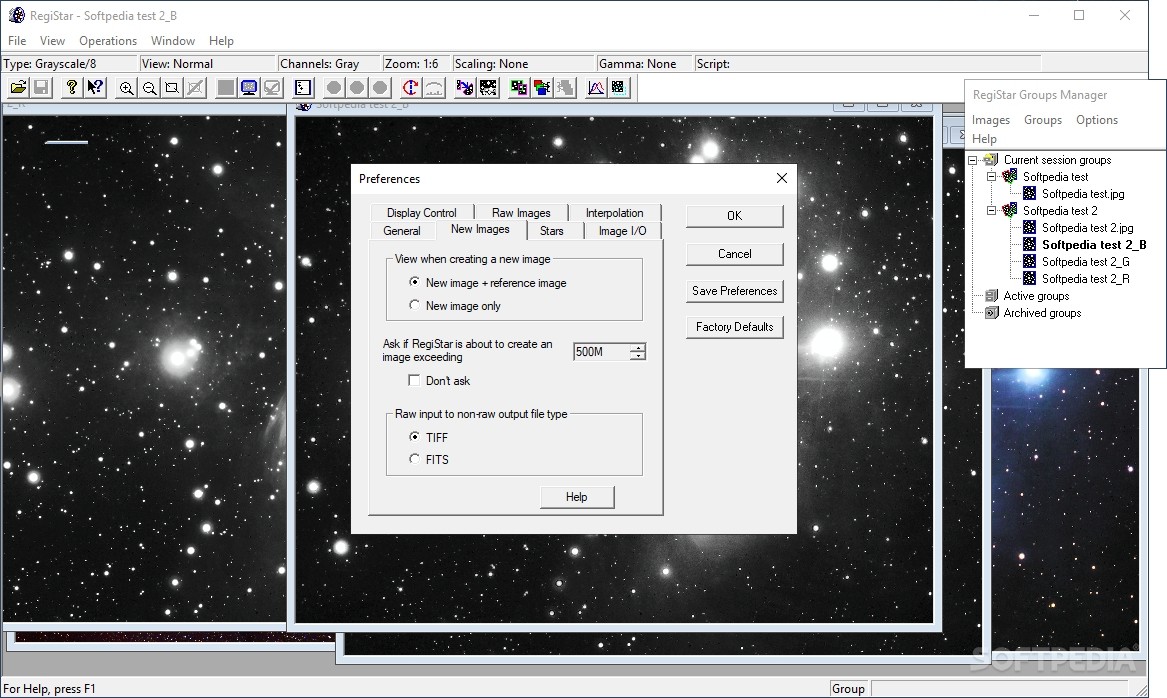The image size is (1167, 698).
Task: Select 'Softpedia test 2_G' in the groups tree
Action: coord(1085,262)
